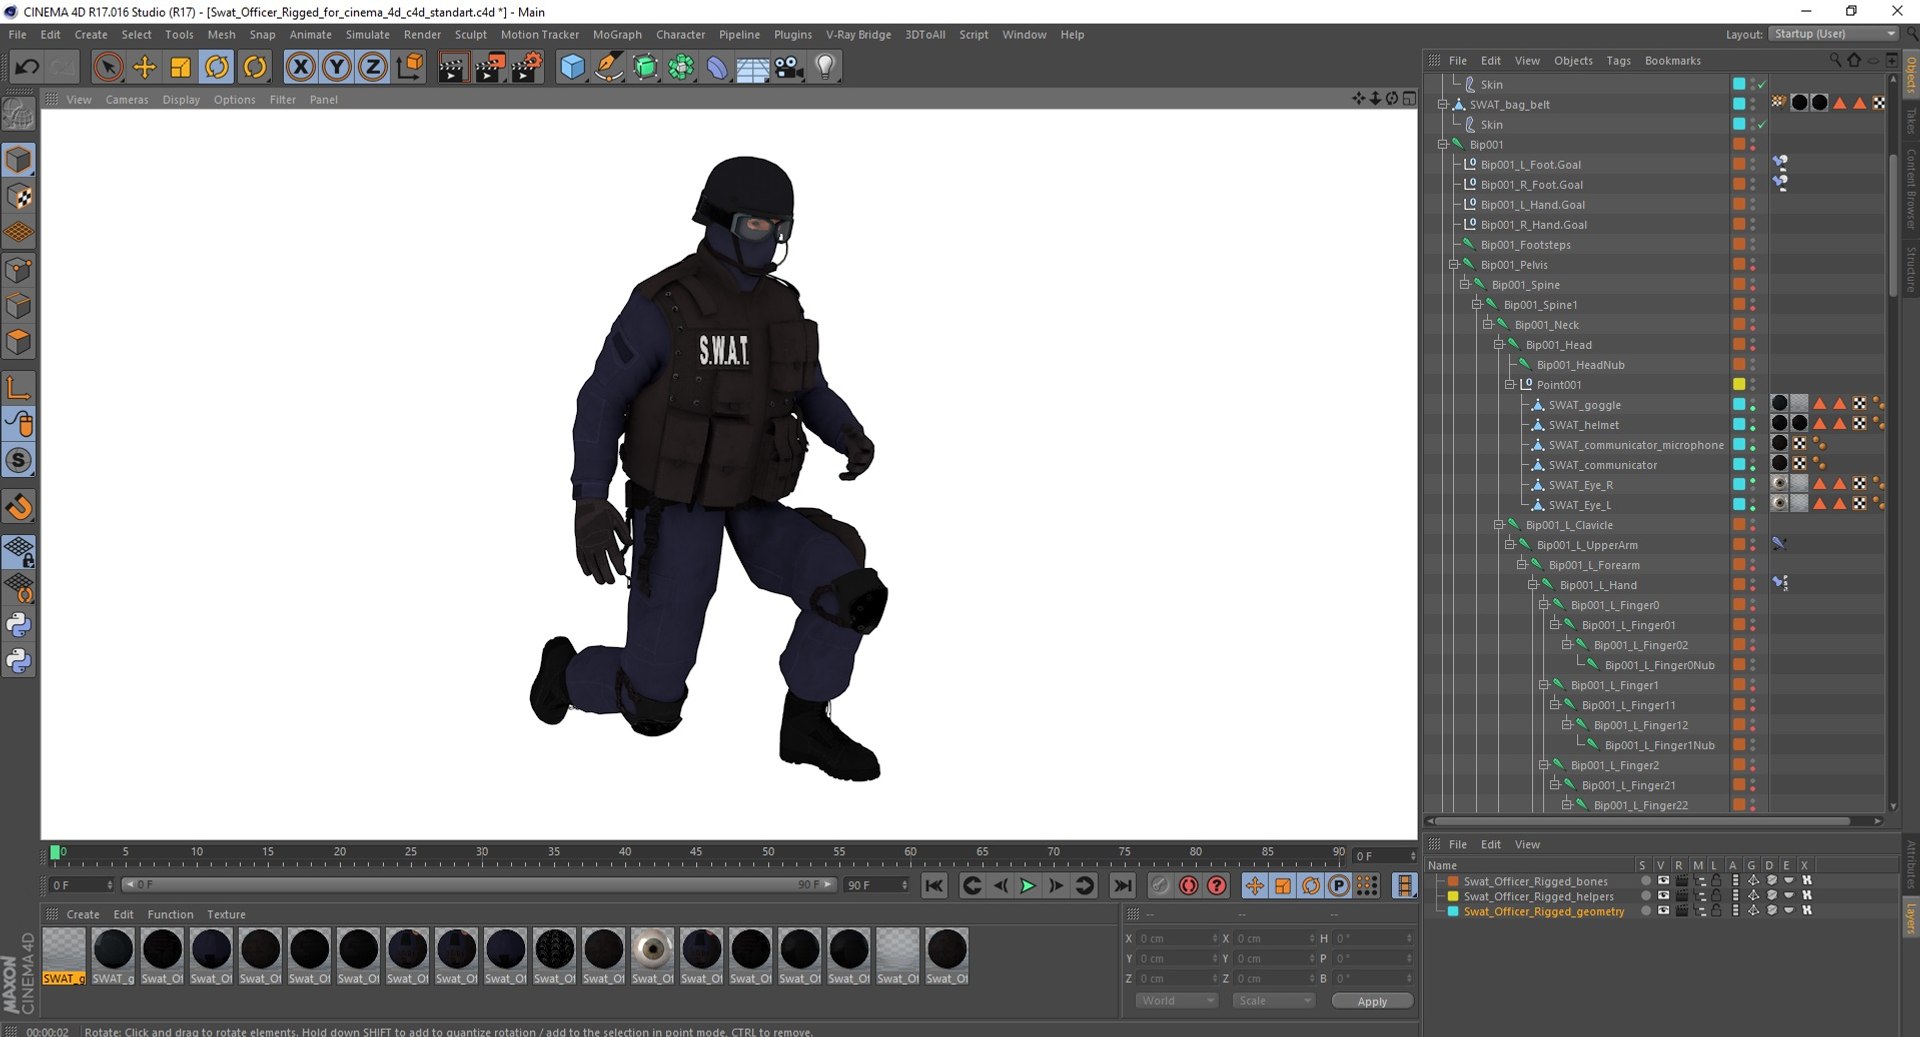This screenshot has height=1037, width=1920.
Task: Add a Light object icon
Action: tap(825, 67)
